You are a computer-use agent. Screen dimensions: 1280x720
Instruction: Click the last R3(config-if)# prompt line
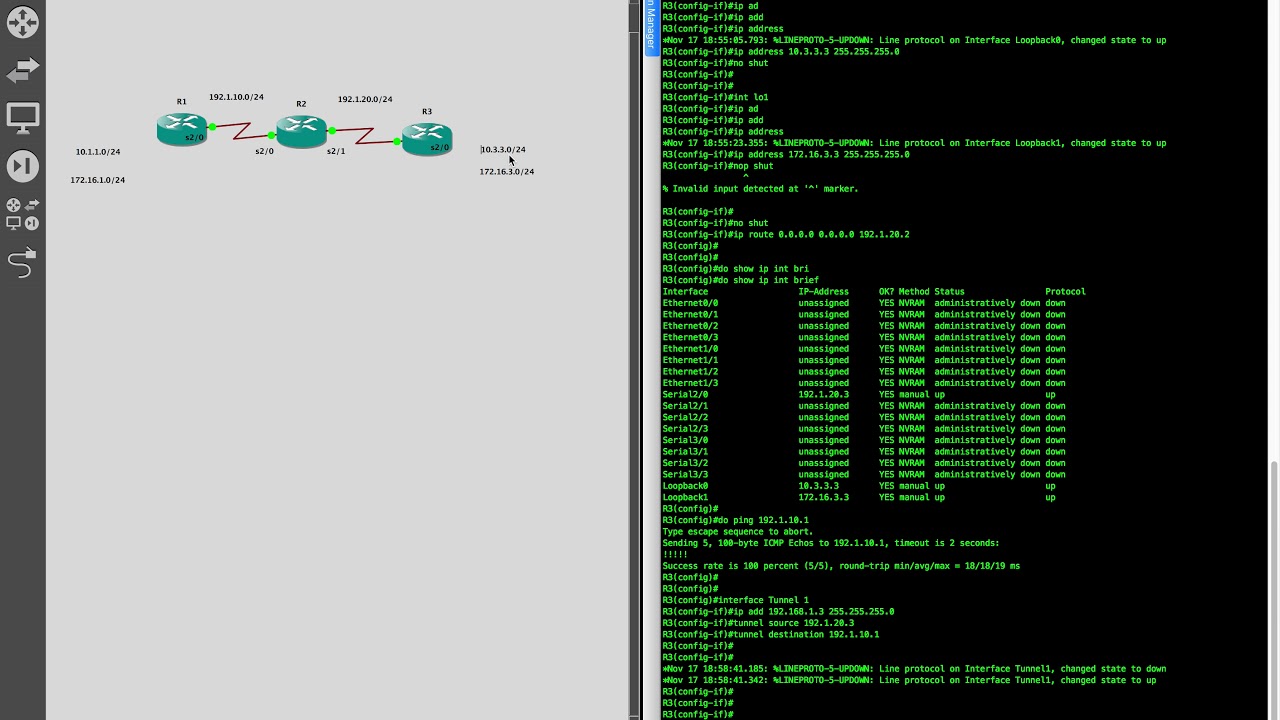[698, 714]
